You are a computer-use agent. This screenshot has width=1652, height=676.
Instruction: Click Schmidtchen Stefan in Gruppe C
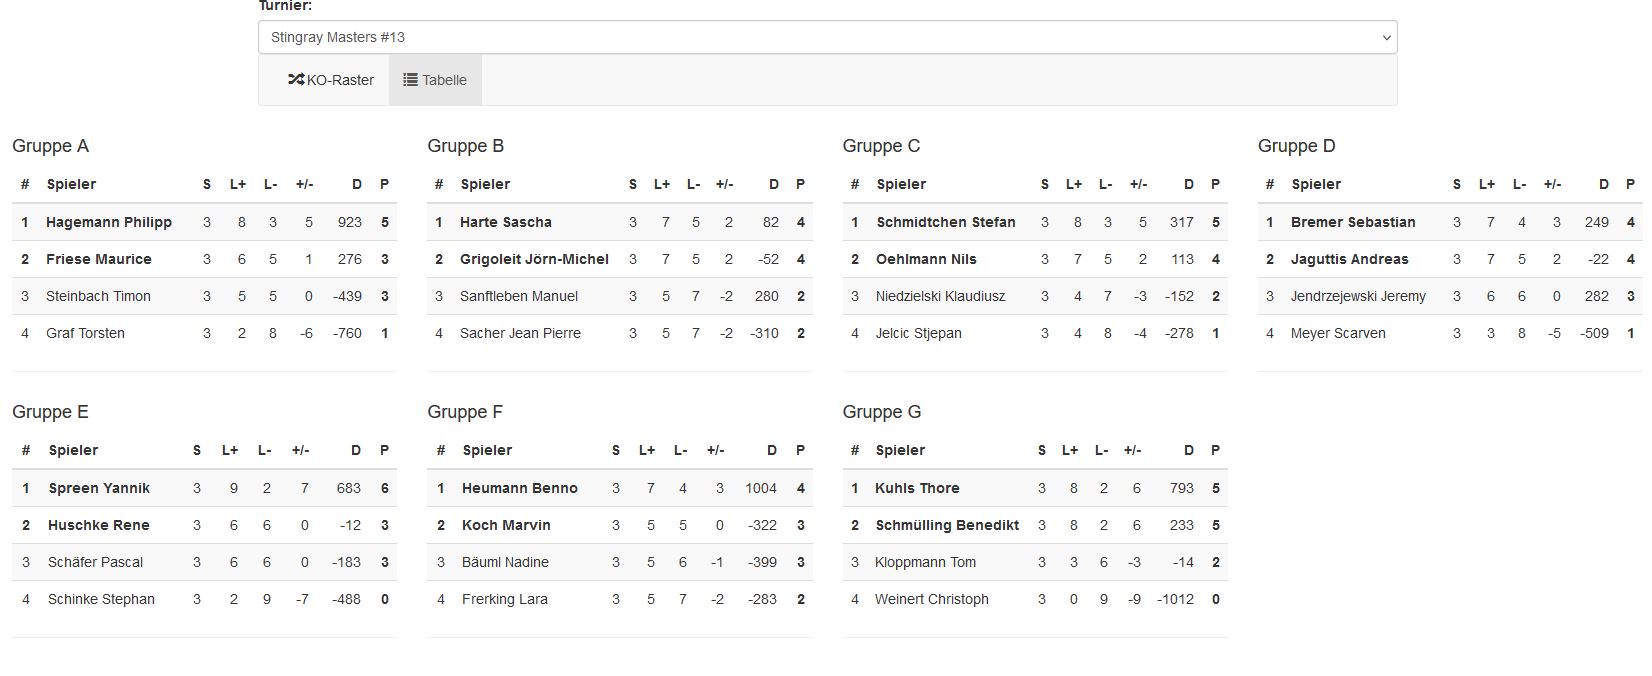pos(946,222)
